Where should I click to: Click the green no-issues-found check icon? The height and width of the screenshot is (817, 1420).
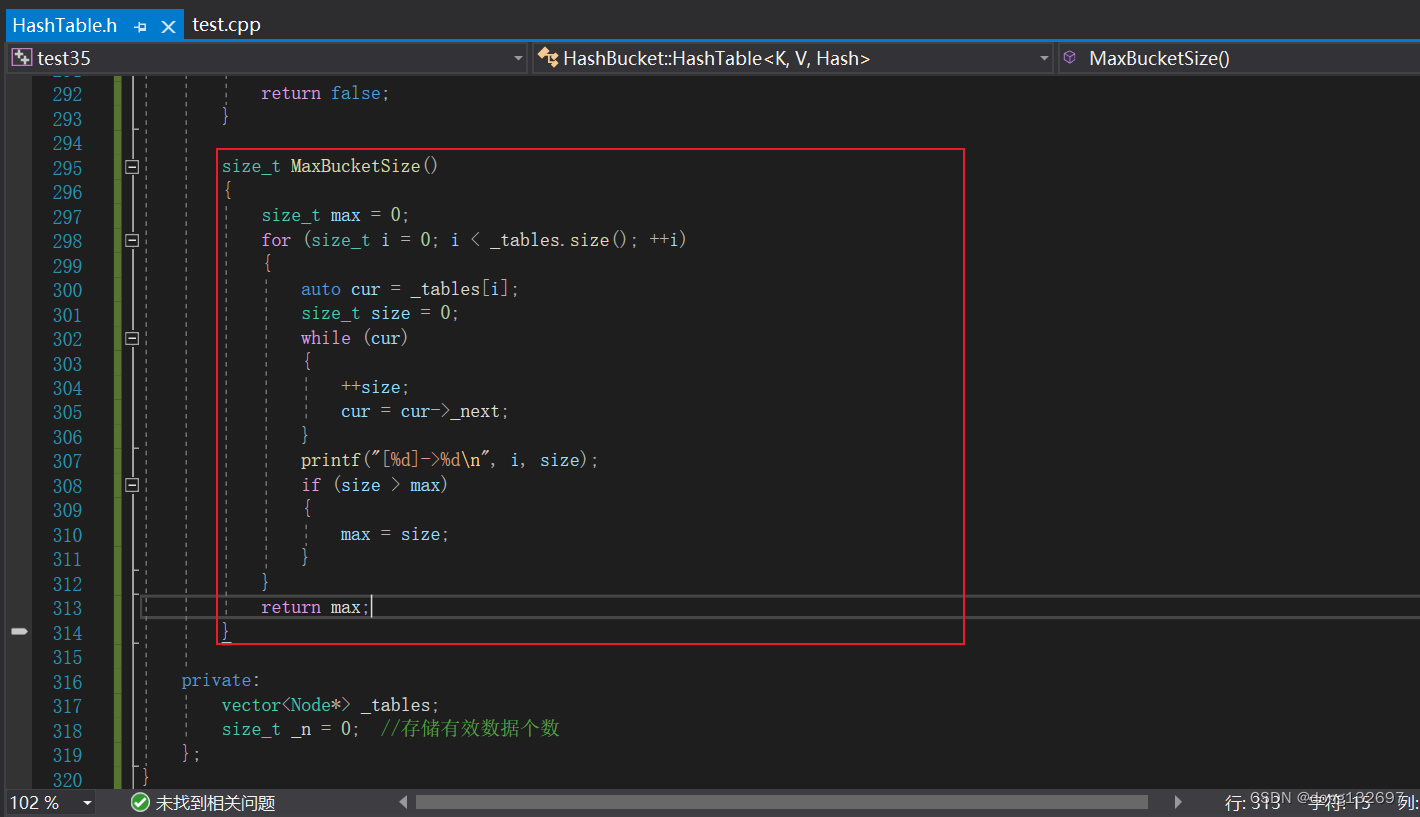[x=140, y=803]
